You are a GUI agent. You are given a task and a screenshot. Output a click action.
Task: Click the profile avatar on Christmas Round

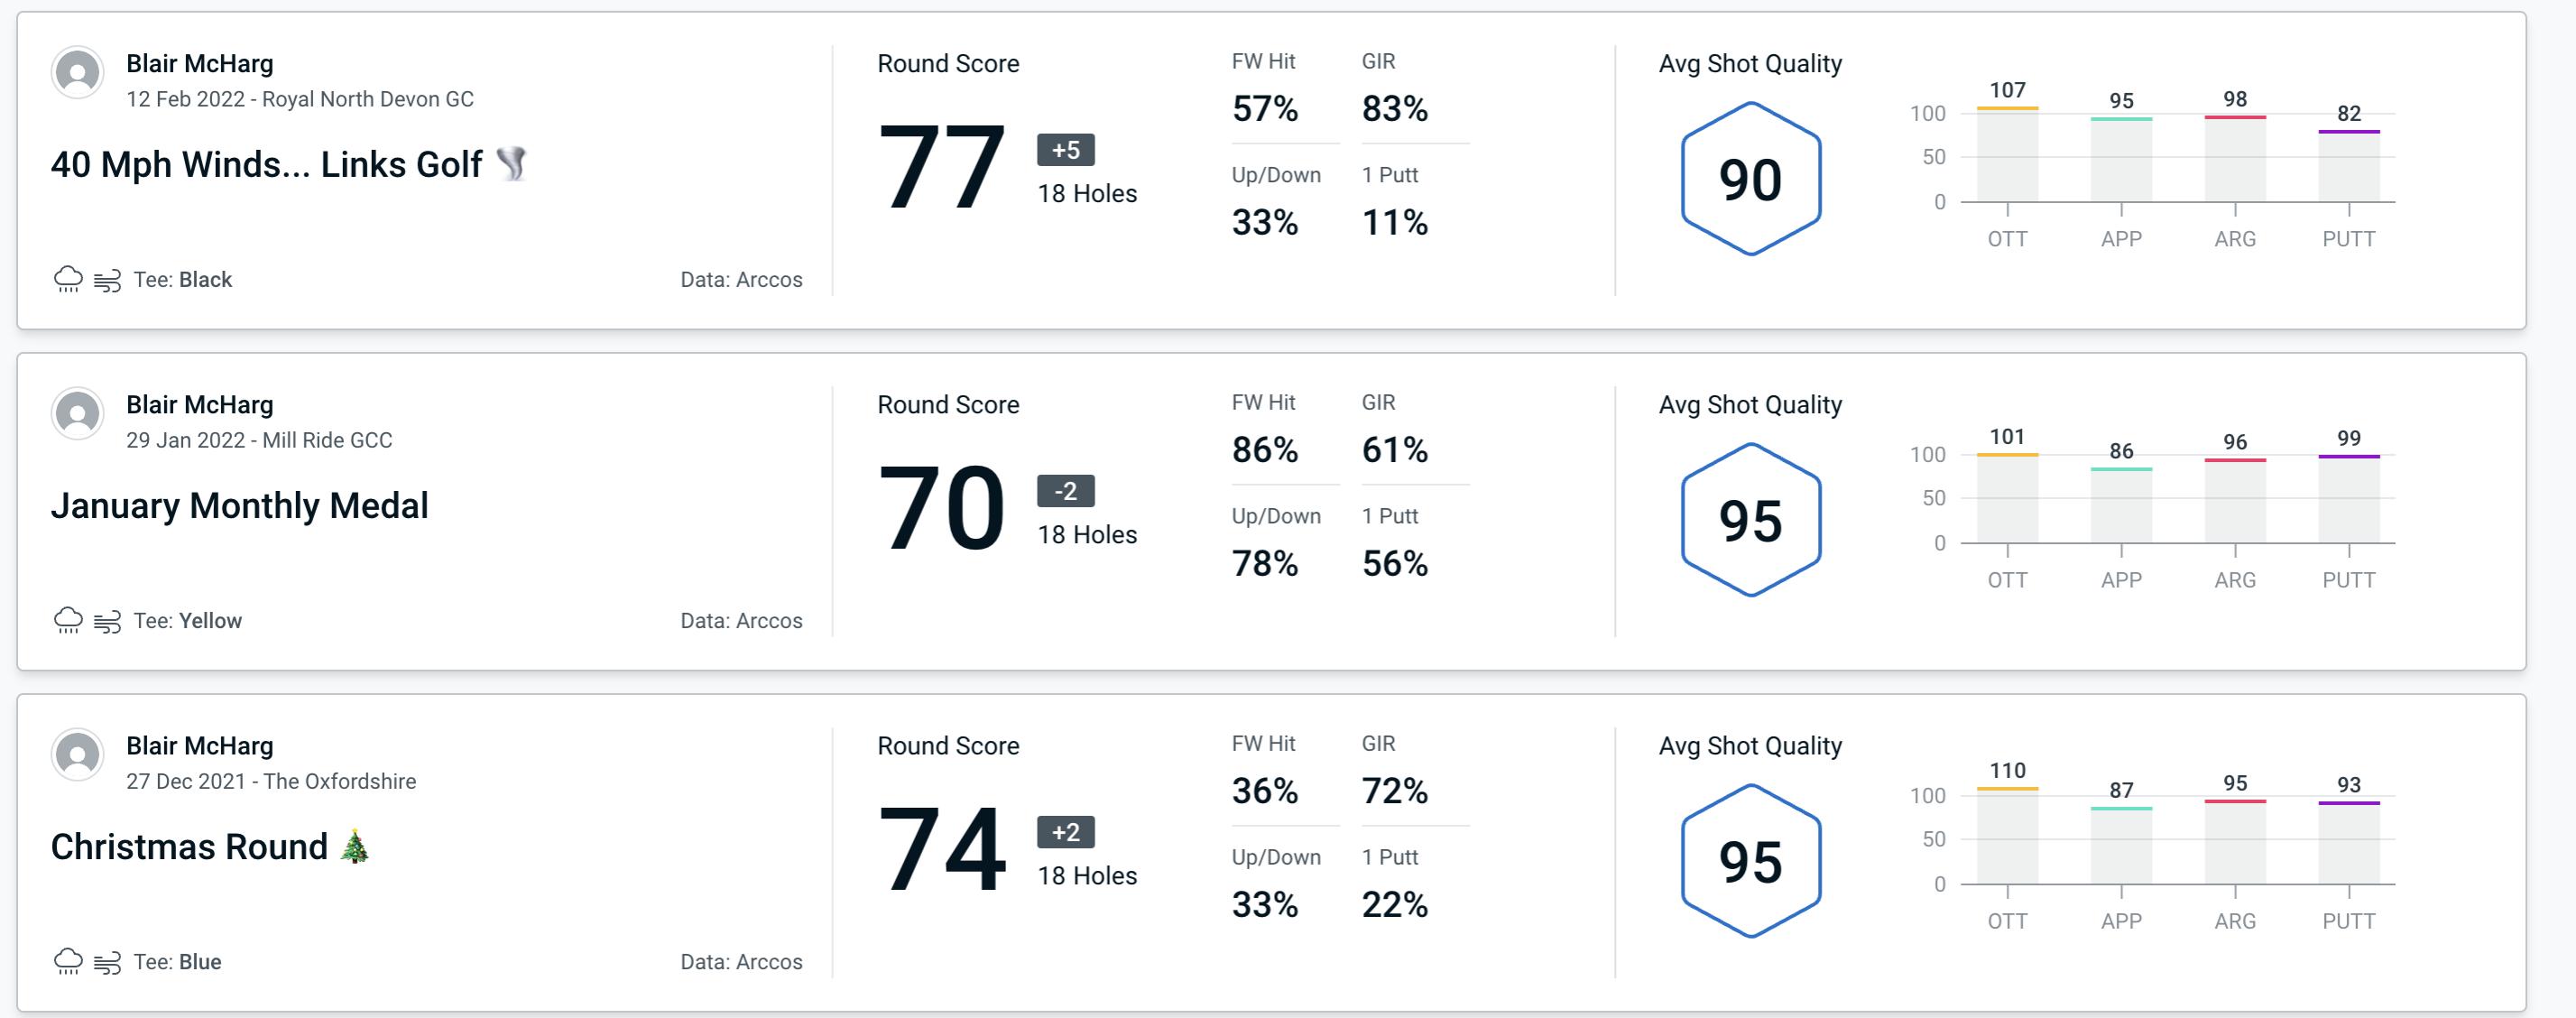point(78,755)
